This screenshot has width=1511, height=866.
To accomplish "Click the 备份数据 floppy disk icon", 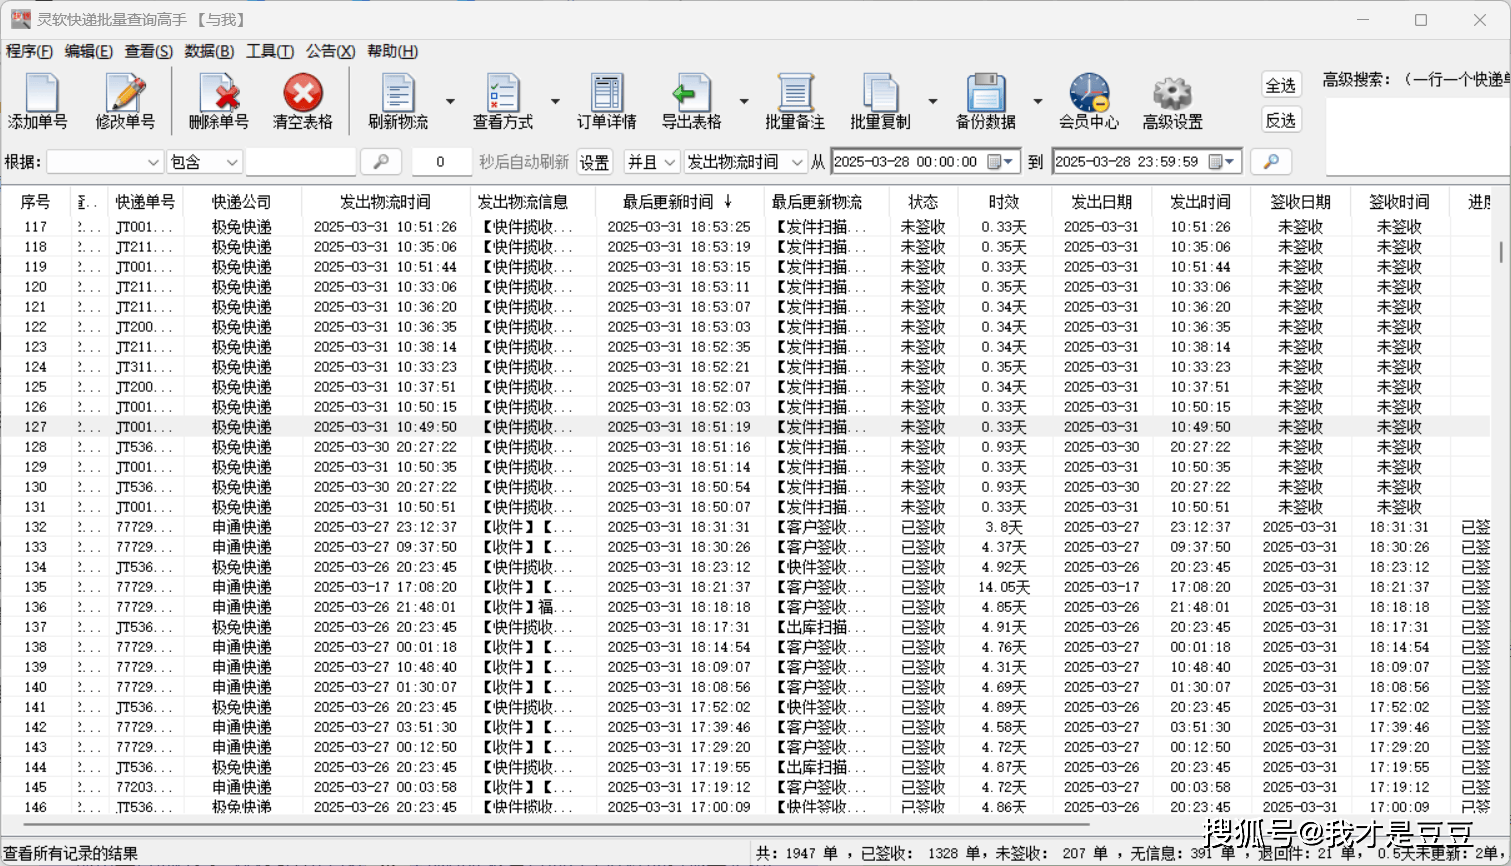I will [x=986, y=93].
